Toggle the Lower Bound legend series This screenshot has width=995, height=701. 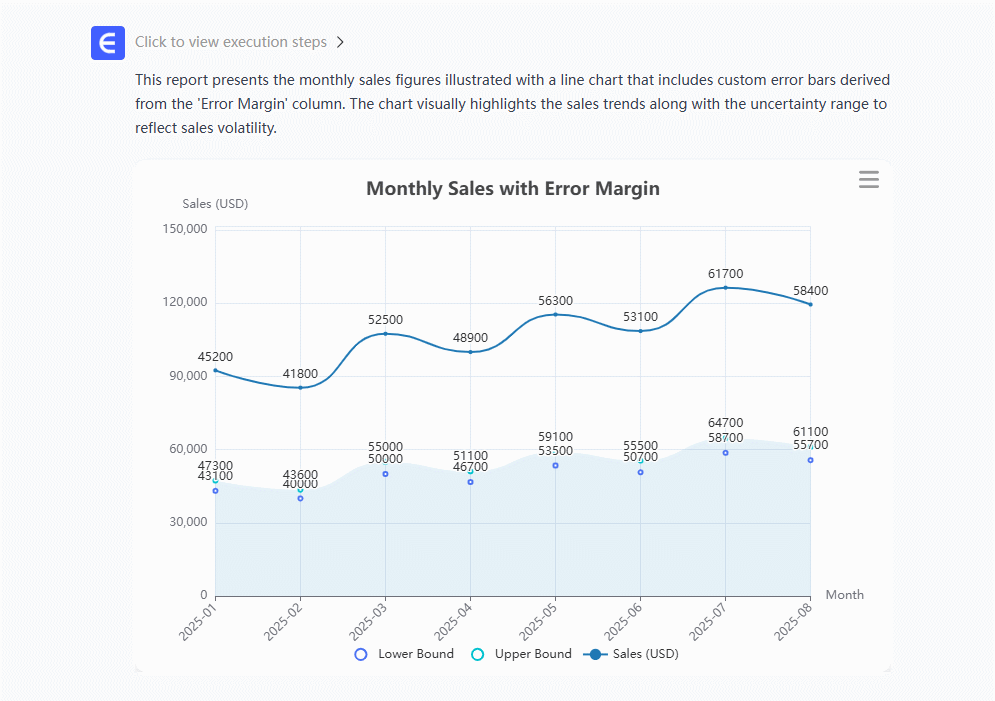pyautogui.click(x=404, y=654)
